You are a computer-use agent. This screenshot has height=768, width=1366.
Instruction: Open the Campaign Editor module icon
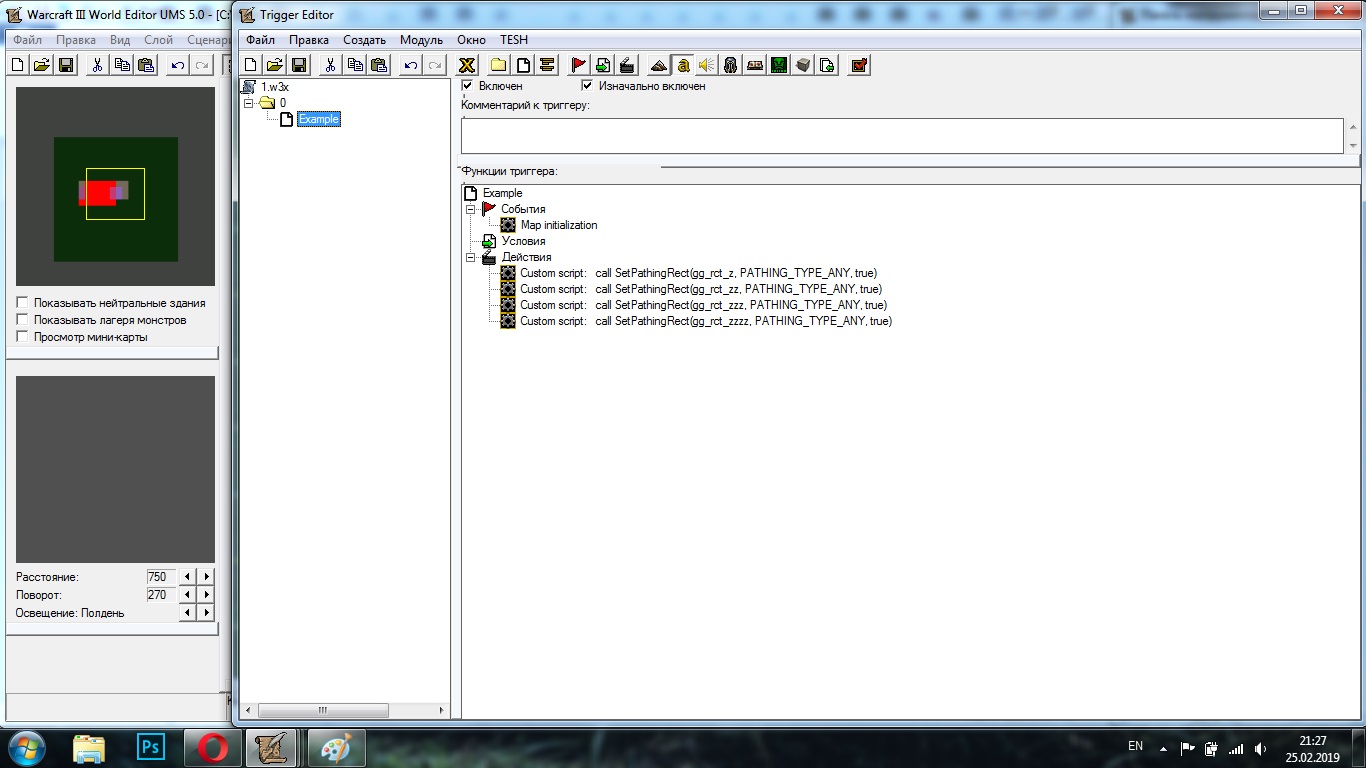(755, 65)
